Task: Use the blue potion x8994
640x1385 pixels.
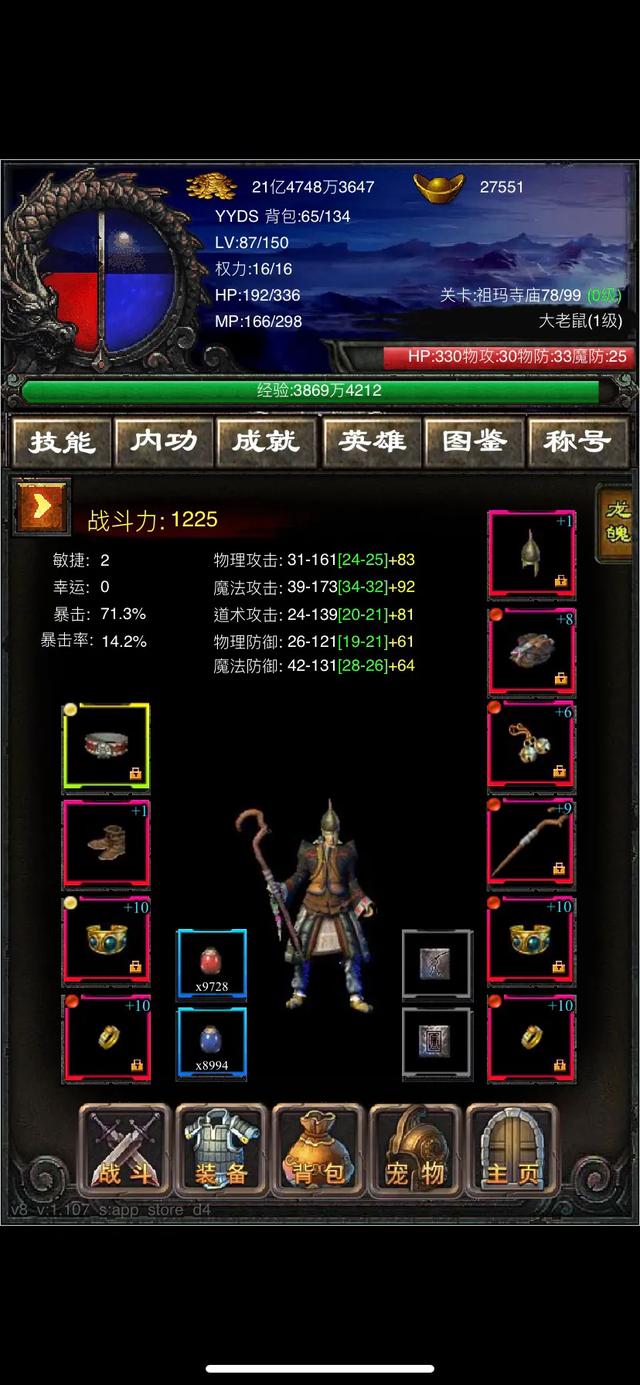Action: (x=211, y=1042)
